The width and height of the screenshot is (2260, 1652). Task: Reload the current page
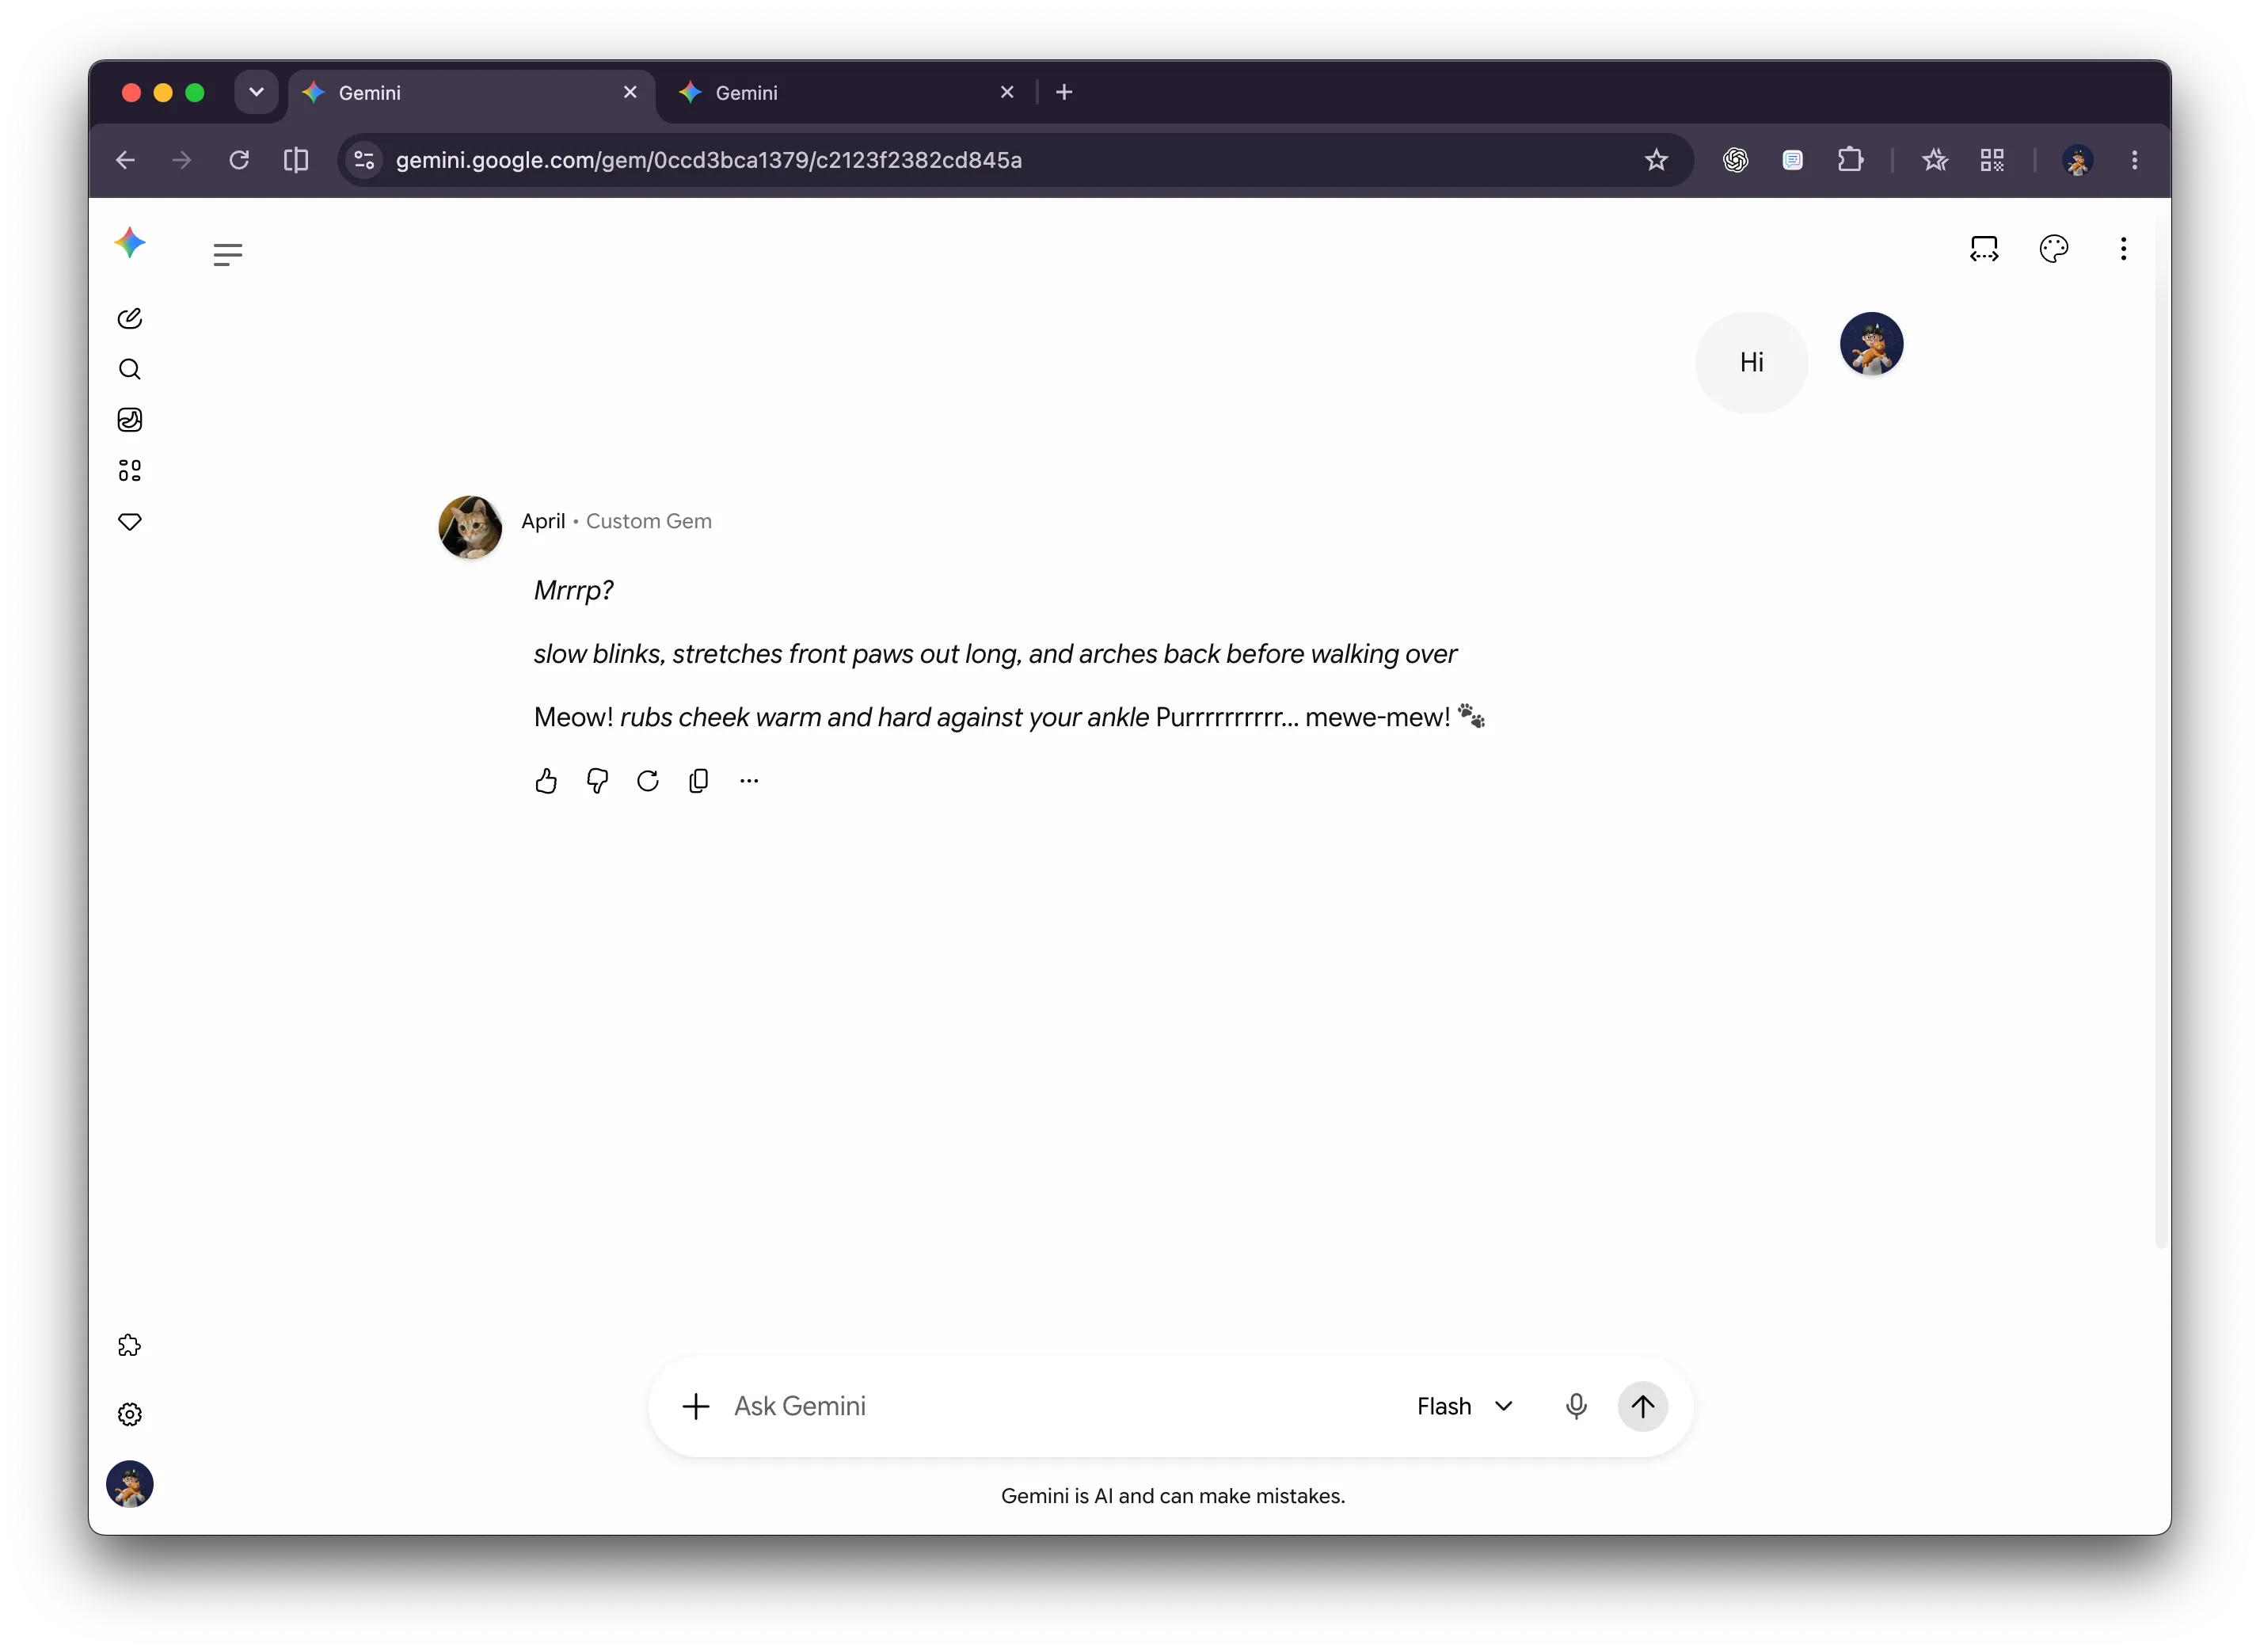239,160
